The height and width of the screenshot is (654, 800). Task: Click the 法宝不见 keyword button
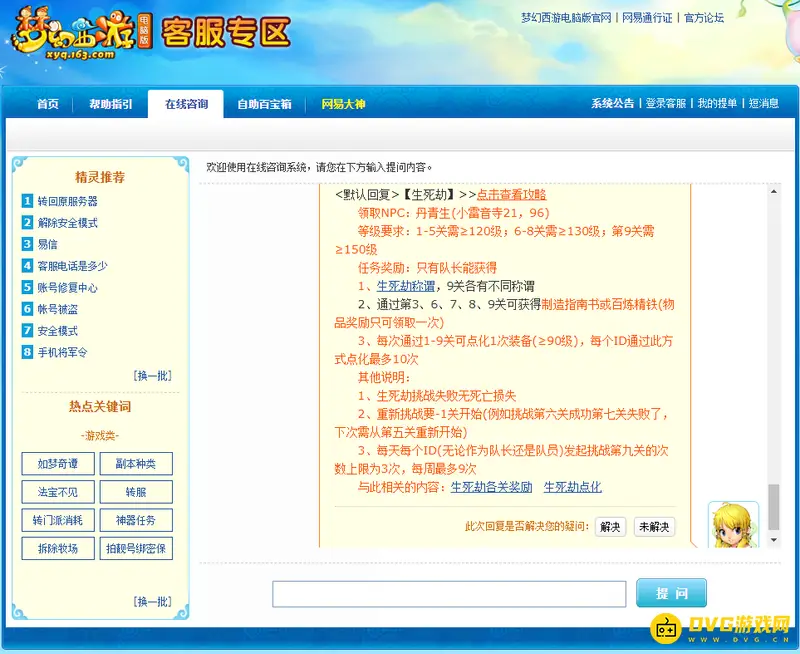click(x=58, y=492)
